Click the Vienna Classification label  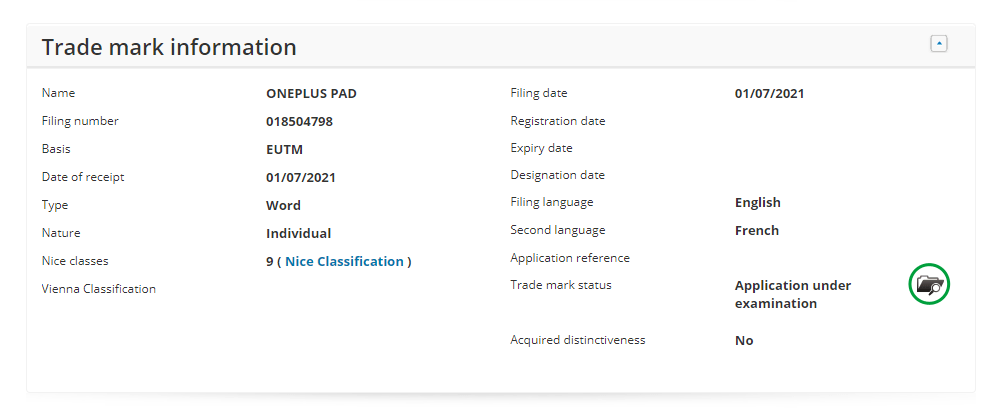click(x=99, y=289)
